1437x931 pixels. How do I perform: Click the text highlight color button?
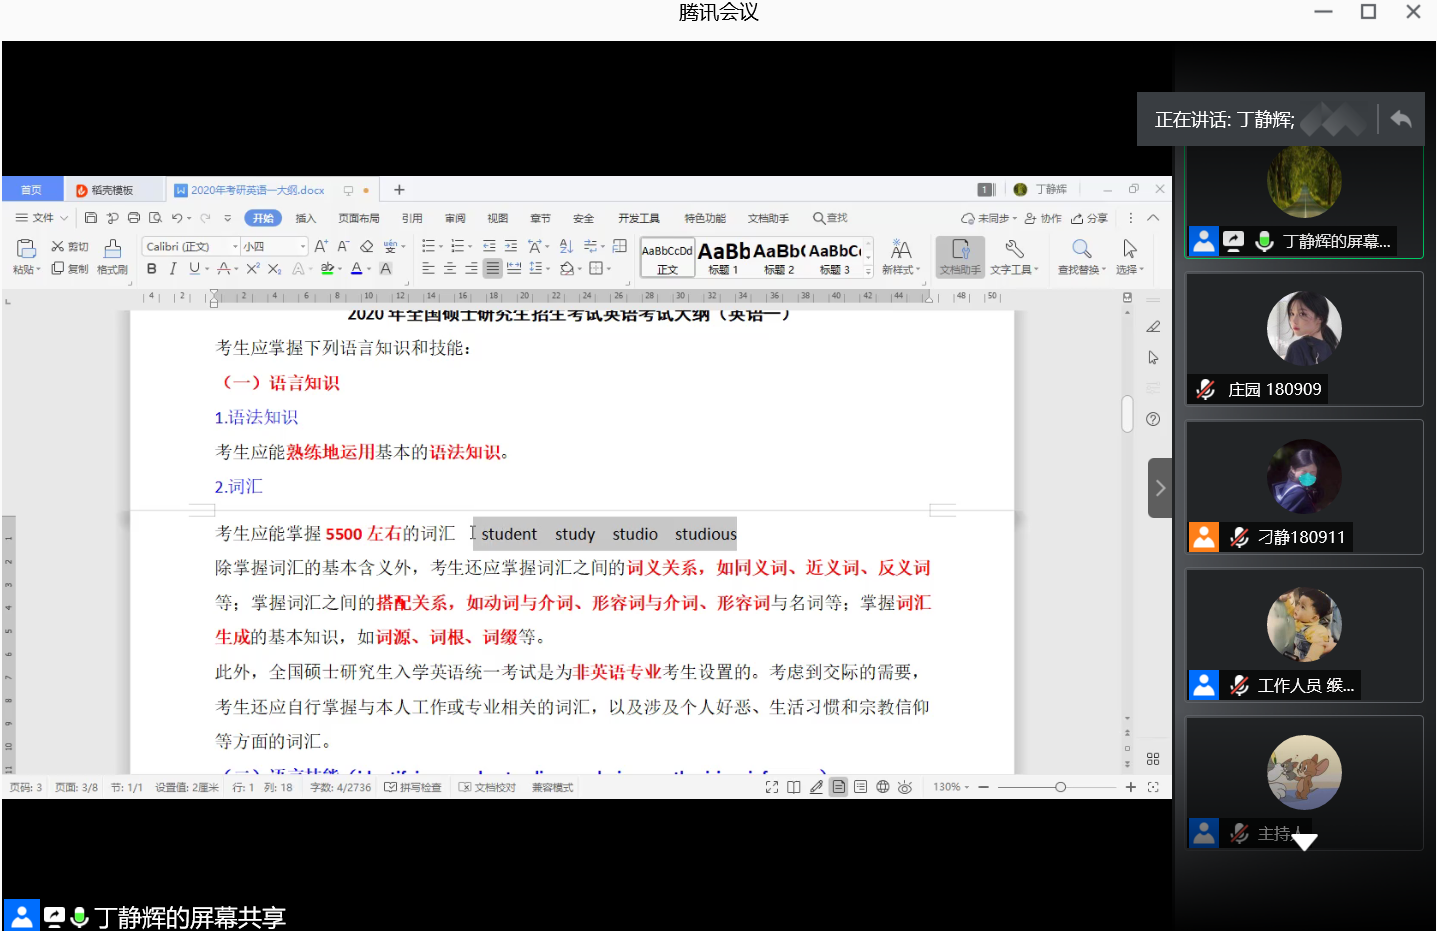(327, 268)
